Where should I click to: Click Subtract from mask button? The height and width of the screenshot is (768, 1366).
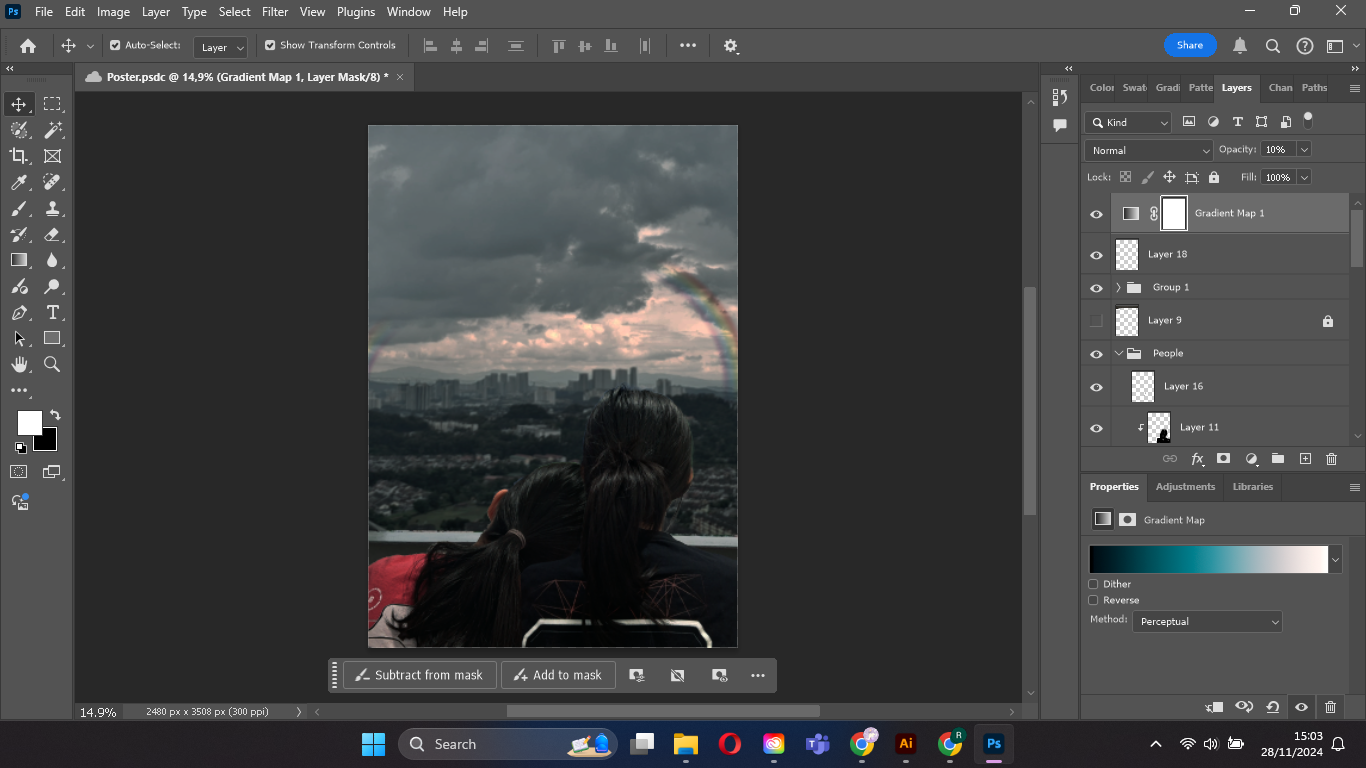pyautogui.click(x=419, y=675)
